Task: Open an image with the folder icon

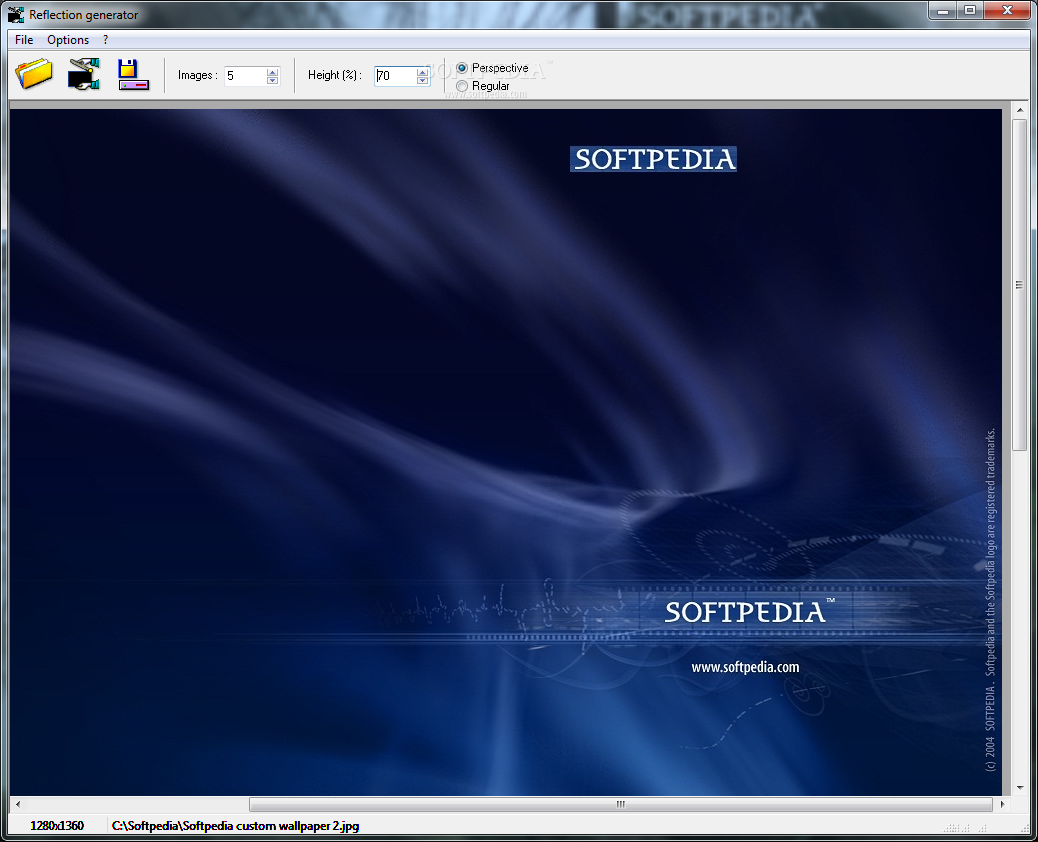Action: pyautogui.click(x=34, y=73)
